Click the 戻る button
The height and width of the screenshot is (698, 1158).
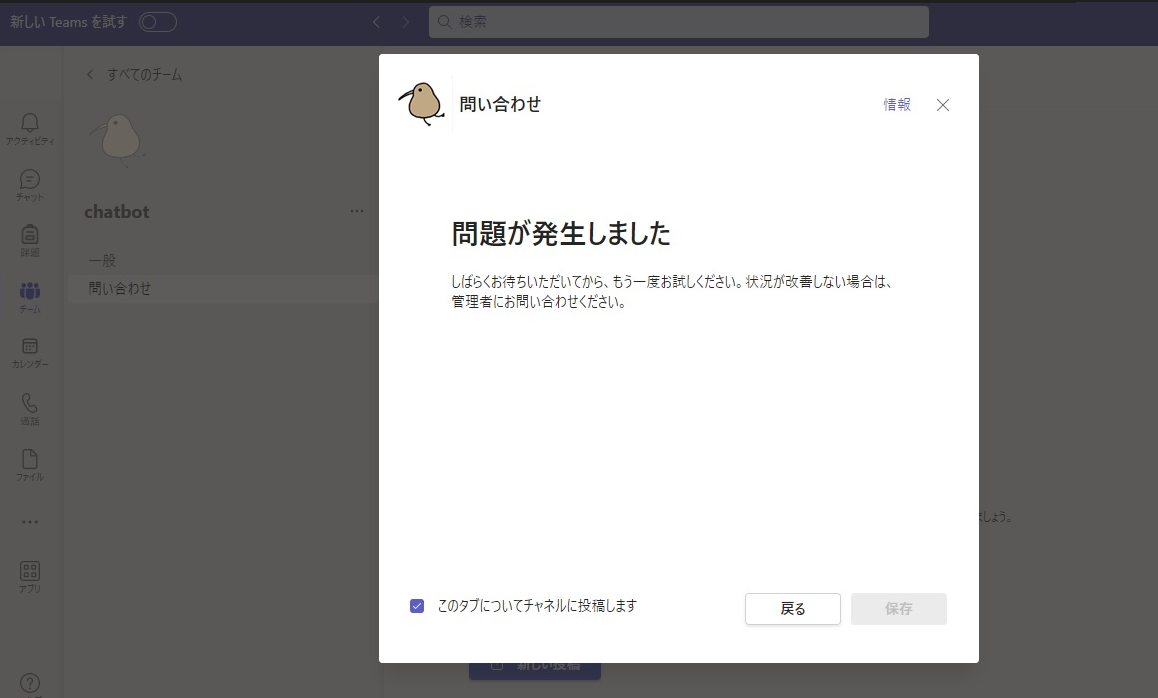[792, 609]
